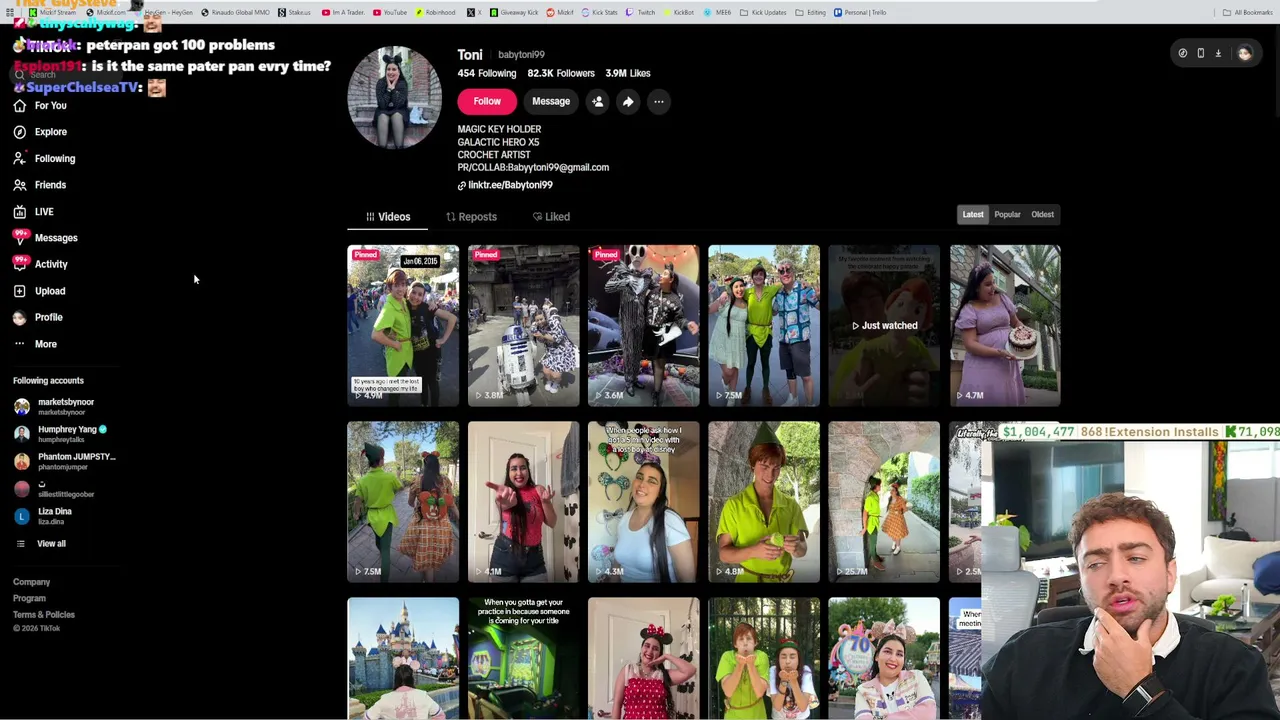The height and width of the screenshot is (720, 1280).
Task: Open the Robinhood bookmark
Action: click(x=436, y=12)
